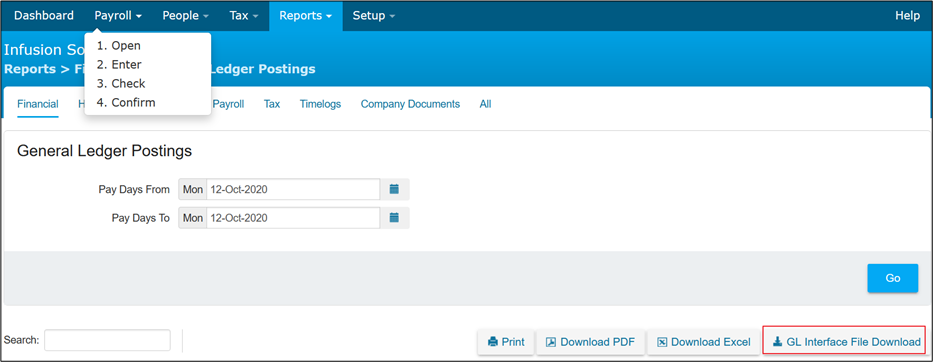Switch to Company Documents tab

click(x=410, y=104)
